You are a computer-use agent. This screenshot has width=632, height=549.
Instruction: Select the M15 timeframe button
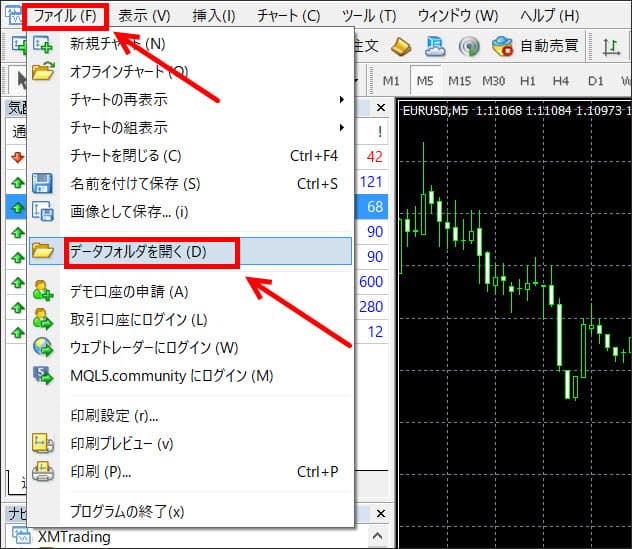coord(460,81)
